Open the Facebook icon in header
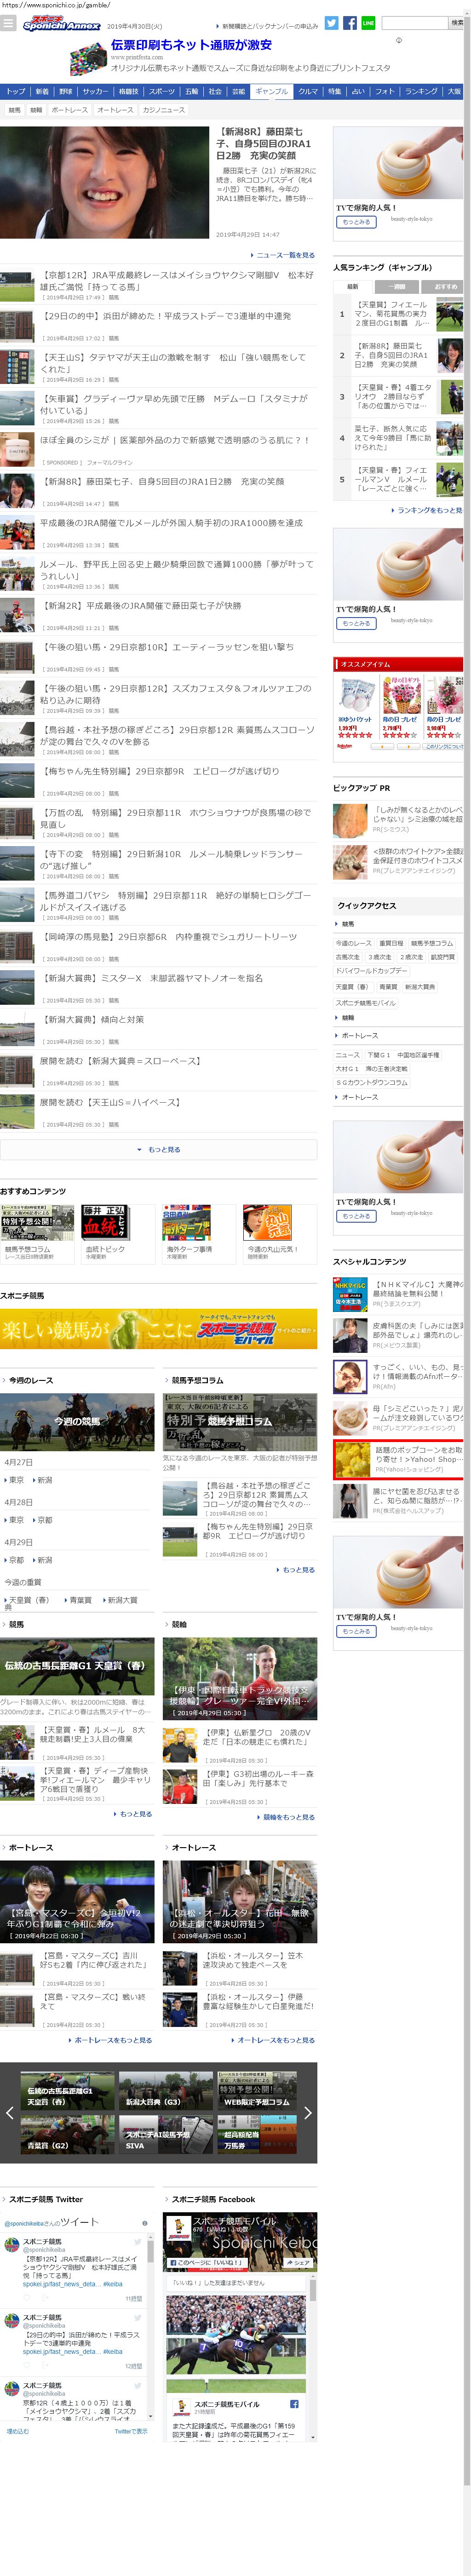This screenshot has width=471, height=2576. [x=350, y=22]
